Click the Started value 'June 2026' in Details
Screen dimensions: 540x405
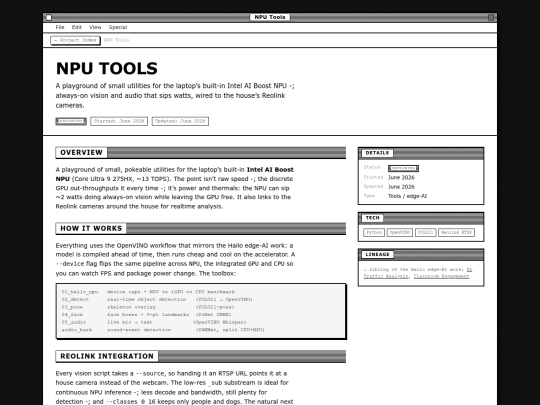pos(401,177)
